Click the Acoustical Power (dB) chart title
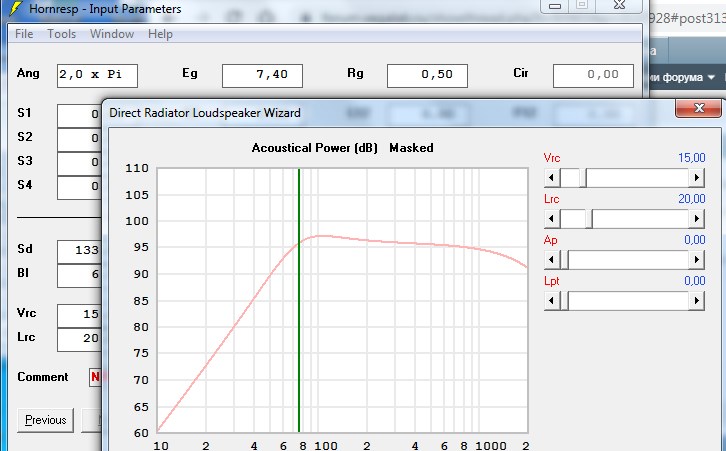The image size is (726, 451). click(315, 148)
